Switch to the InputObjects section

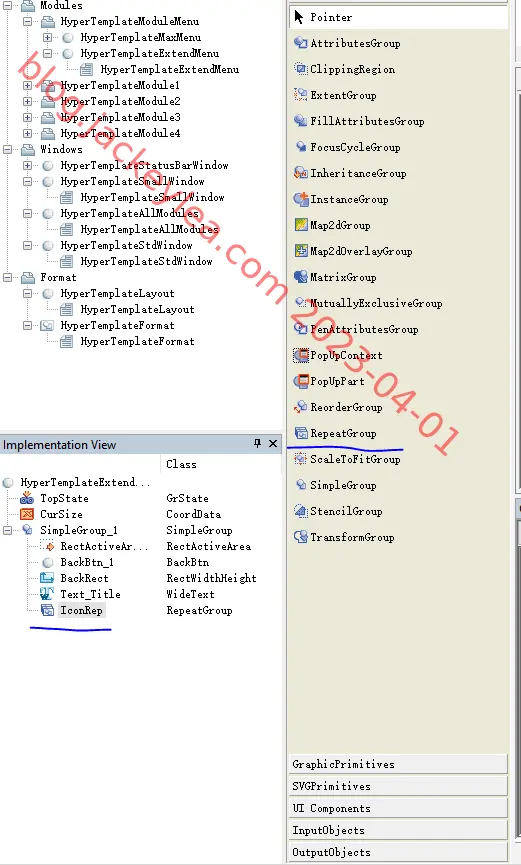point(397,830)
